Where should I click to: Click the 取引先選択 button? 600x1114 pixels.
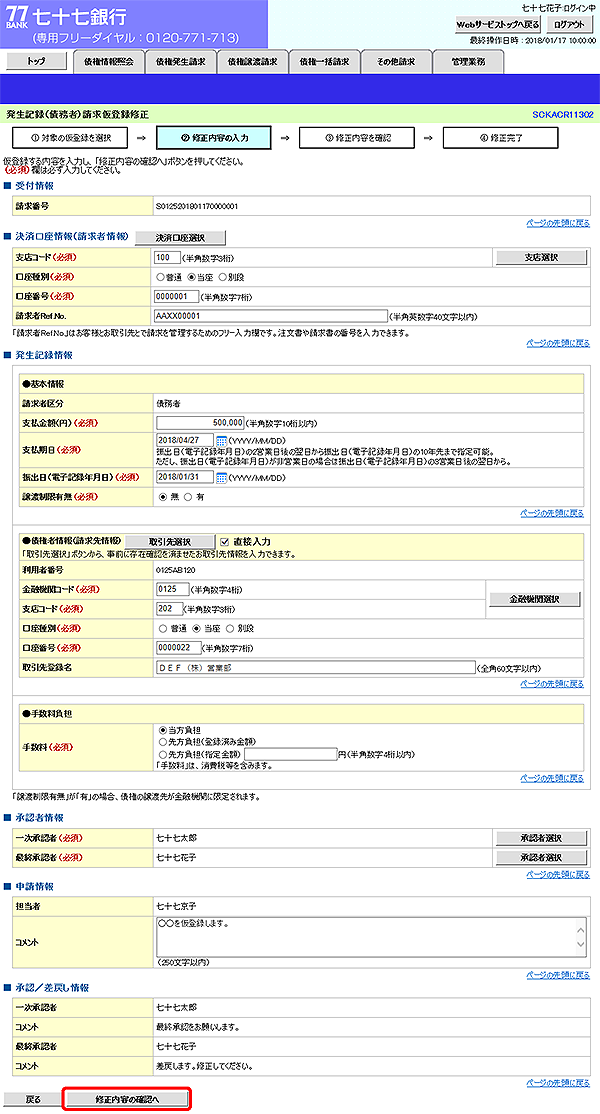click(x=170, y=541)
